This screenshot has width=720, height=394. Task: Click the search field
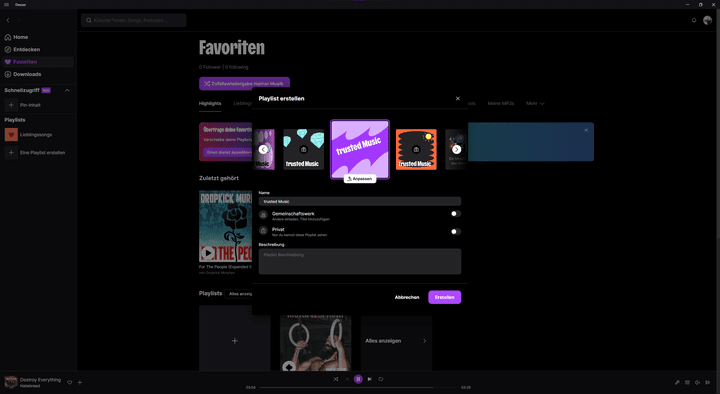[134, 20]
